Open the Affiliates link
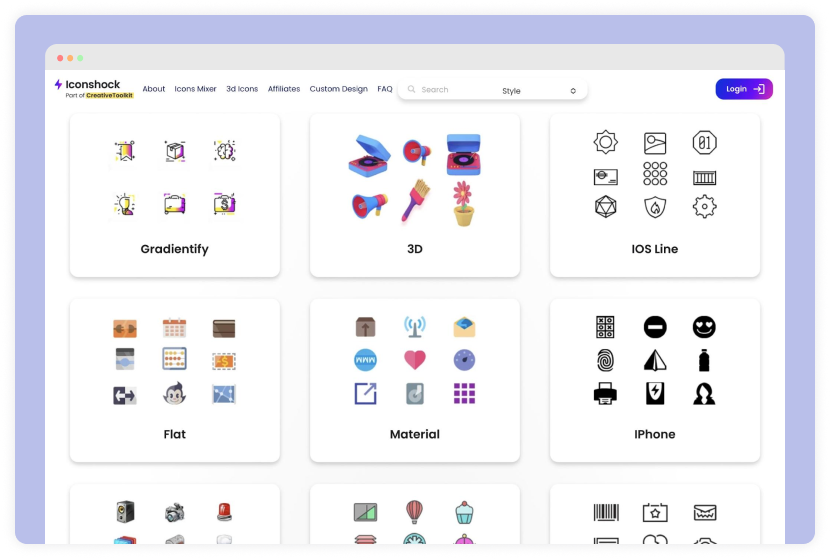Screen dimensions: 830x559 coord(284,89)
